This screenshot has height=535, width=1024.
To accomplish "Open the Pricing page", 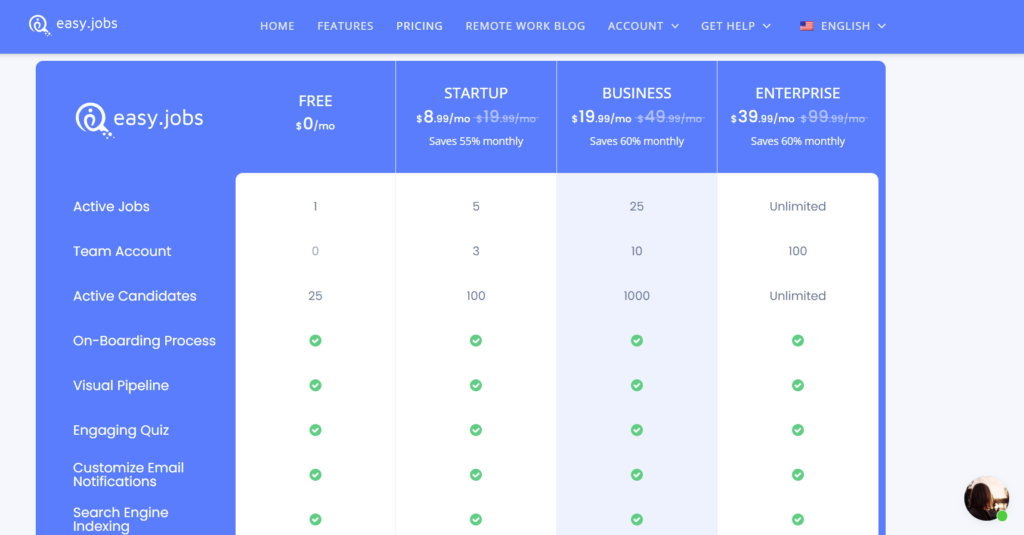I will (419, 26).
